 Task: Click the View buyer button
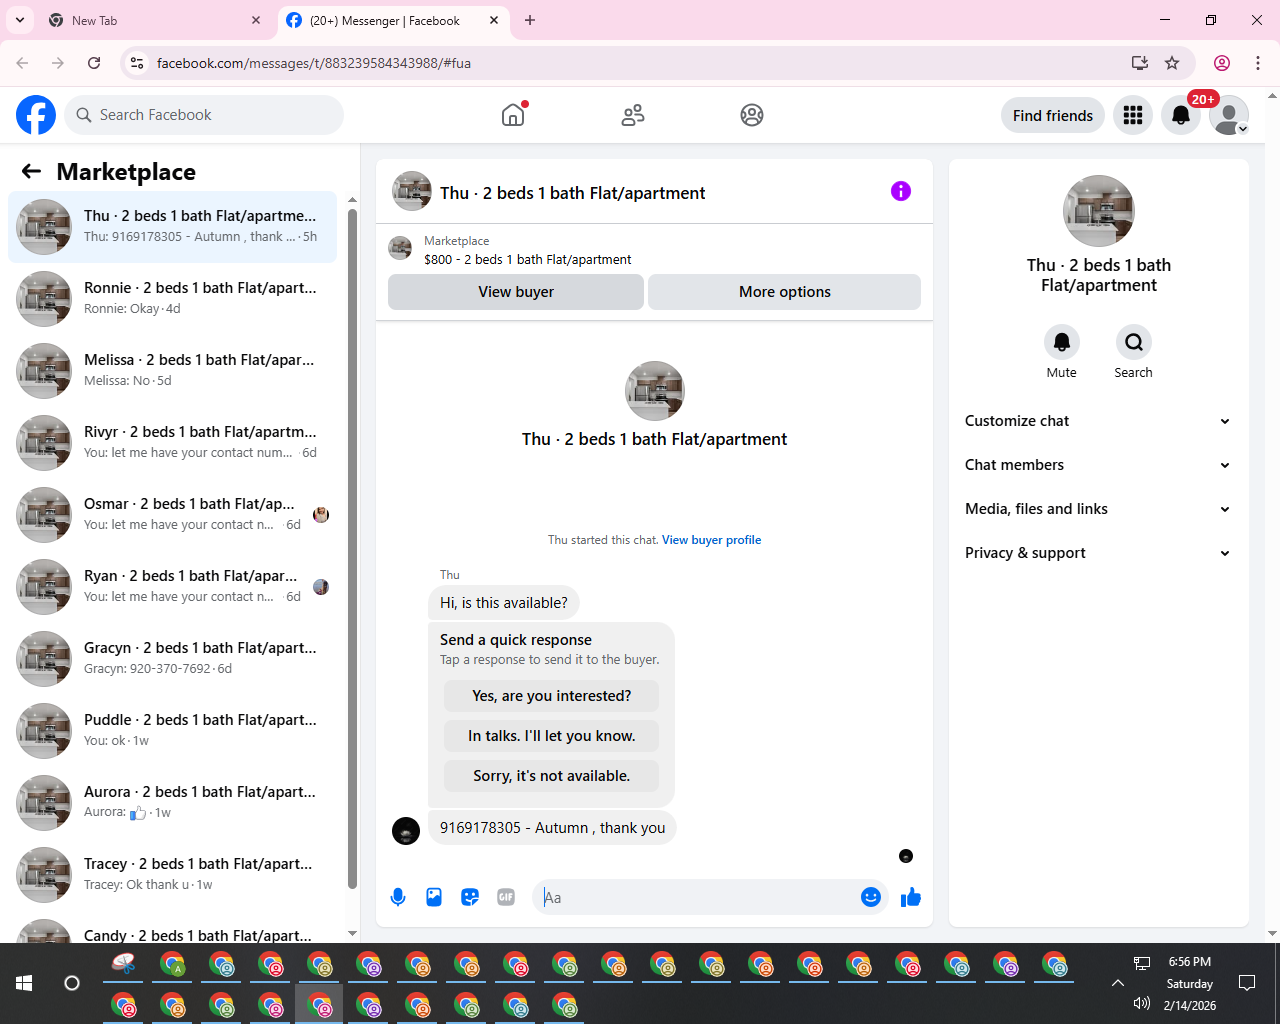[x=516, y=292]
